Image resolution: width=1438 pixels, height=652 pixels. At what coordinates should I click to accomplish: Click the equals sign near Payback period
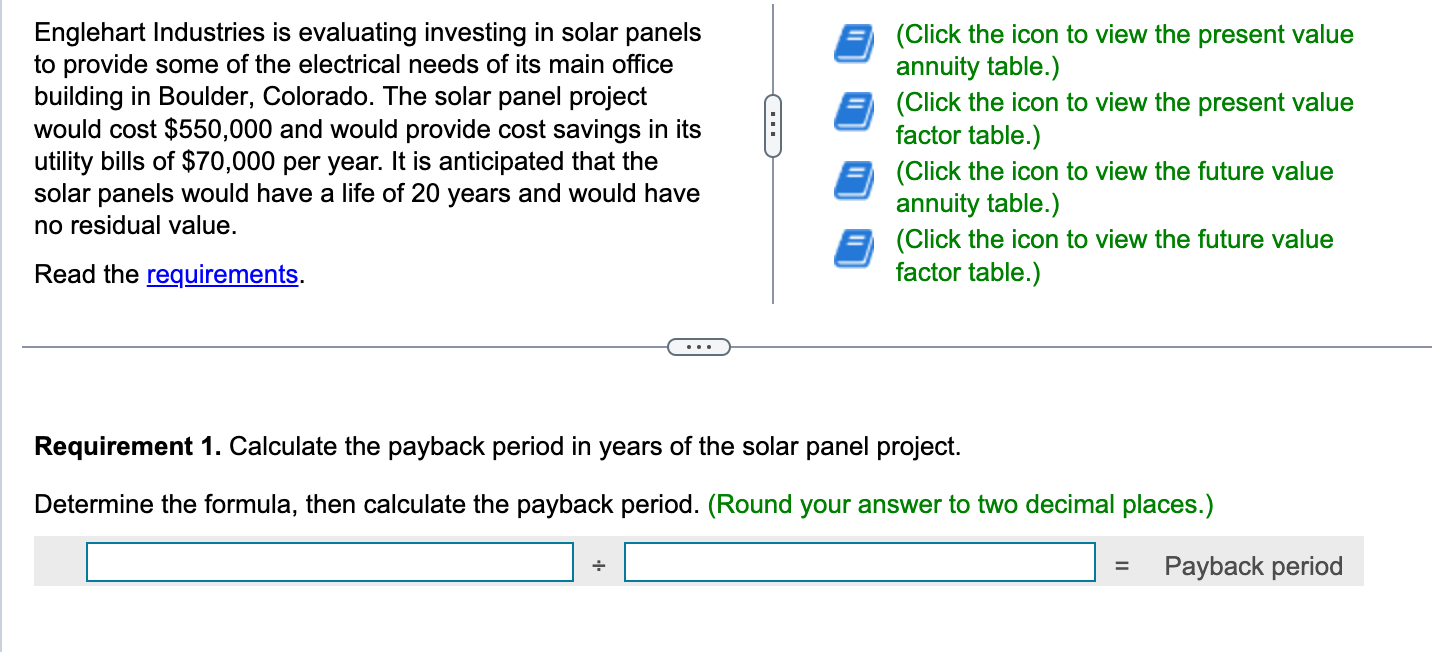1121,566
